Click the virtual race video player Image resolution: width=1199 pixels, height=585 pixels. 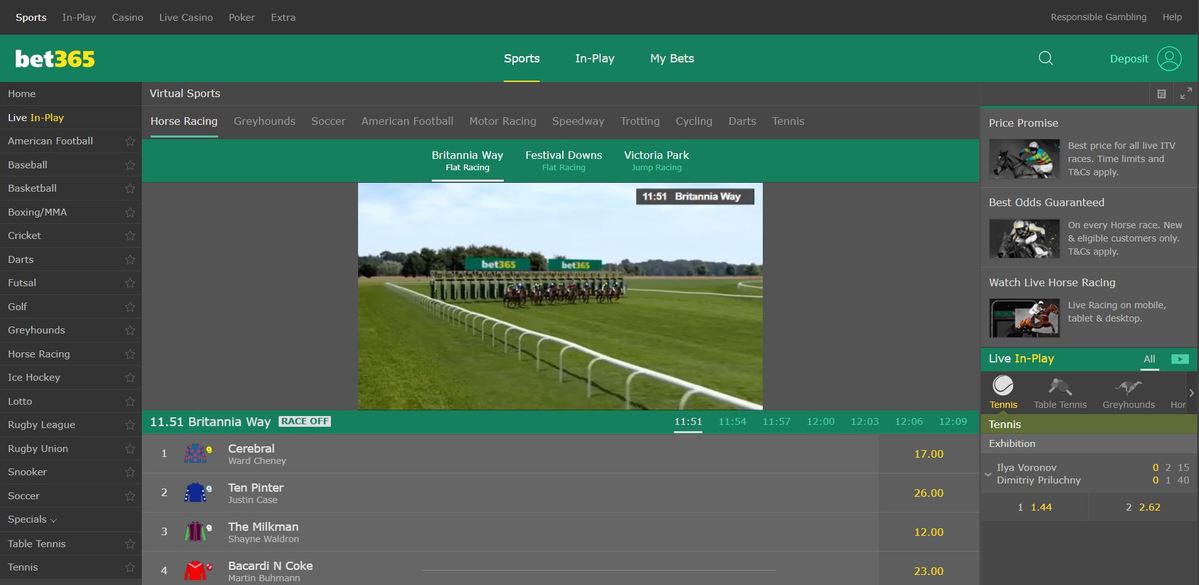pos(560,296)
